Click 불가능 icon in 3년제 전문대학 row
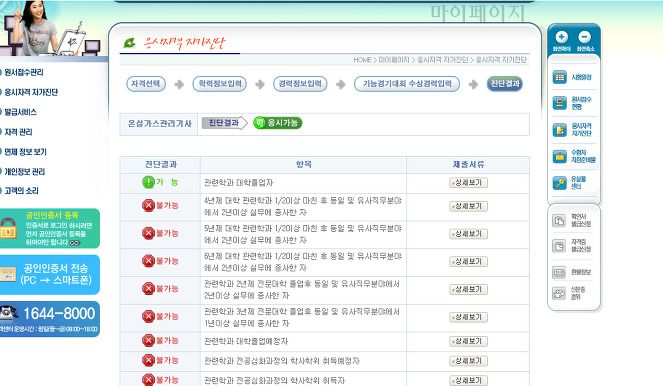Image resolution: width=663 pixels, height=386 pixels. (x=148, y=316)
